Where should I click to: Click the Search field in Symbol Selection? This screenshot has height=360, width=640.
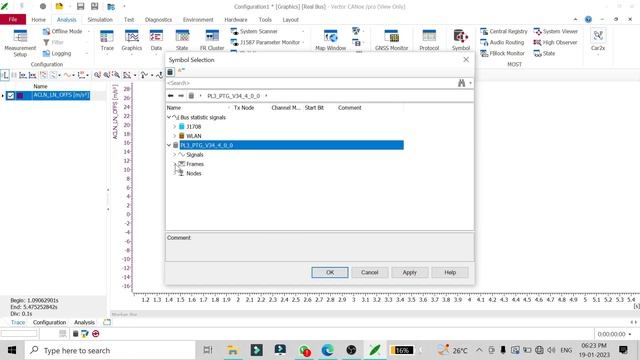pyautogui.click(x=311, y=83)
